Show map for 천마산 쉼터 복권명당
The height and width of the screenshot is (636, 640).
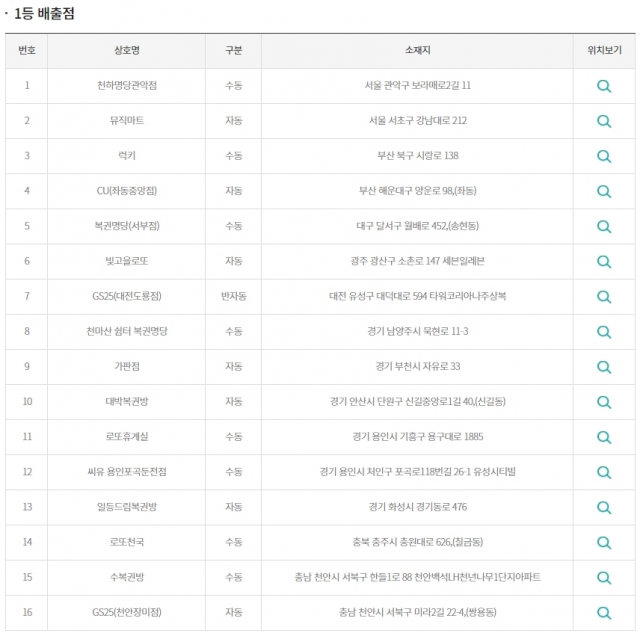[604, 332]
